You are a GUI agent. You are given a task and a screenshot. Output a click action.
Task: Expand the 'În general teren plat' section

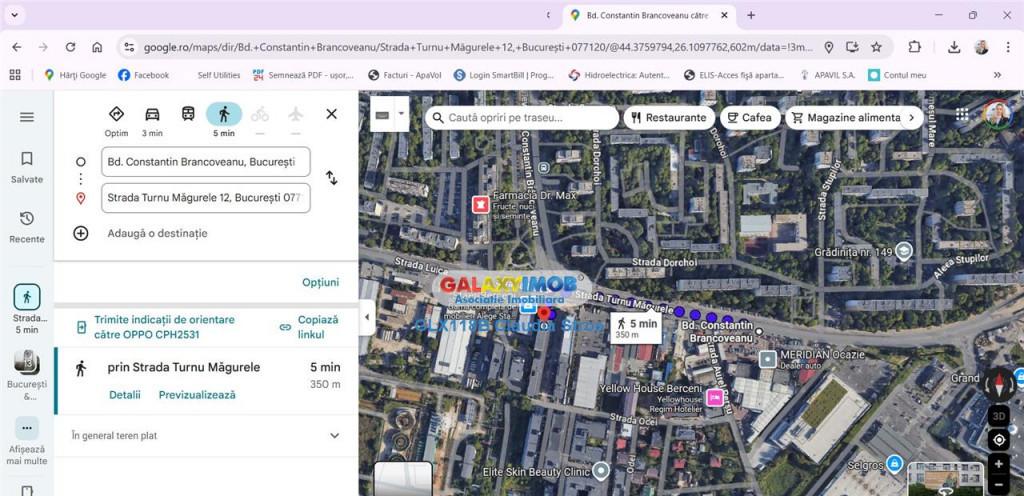point(334,436)
